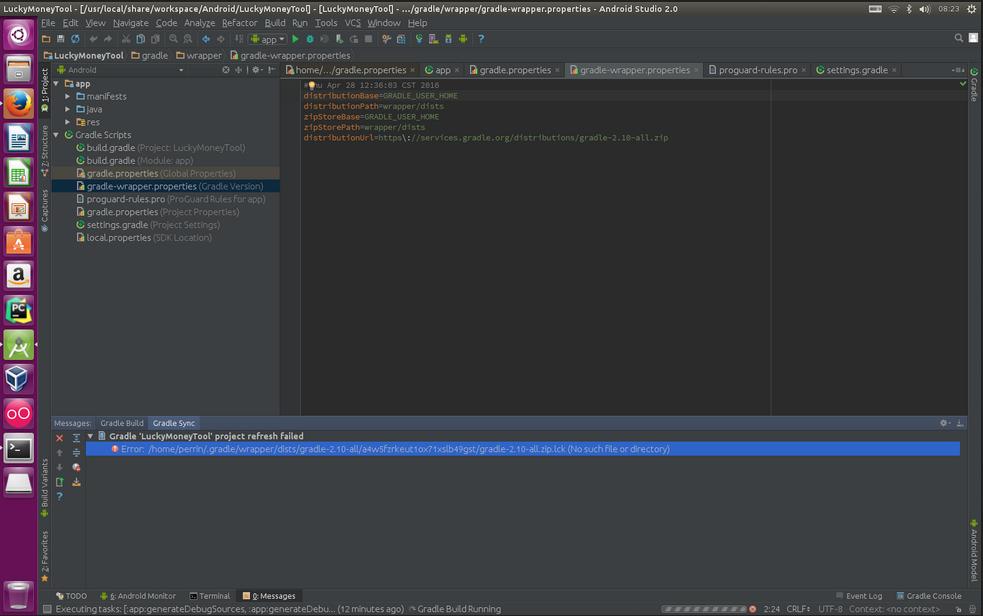The image size is (983, 616).
Task: Open the VCS menu
Action: coord(353,23)
